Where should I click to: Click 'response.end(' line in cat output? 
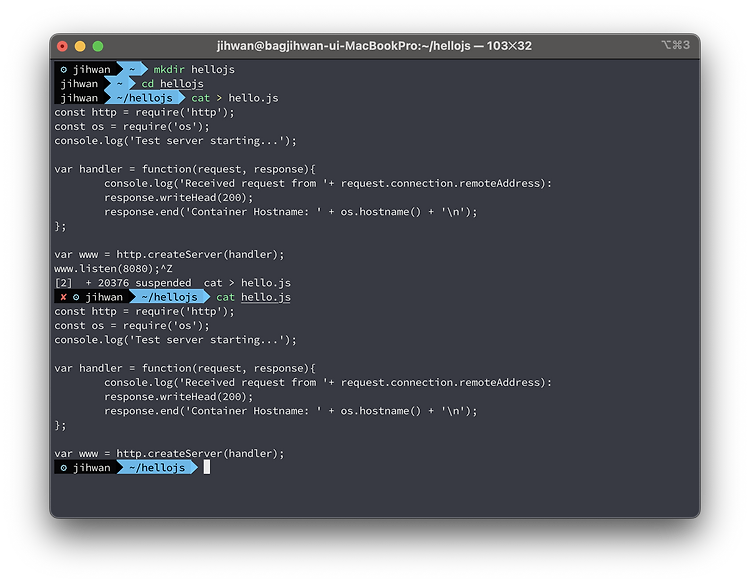(290, 411)
